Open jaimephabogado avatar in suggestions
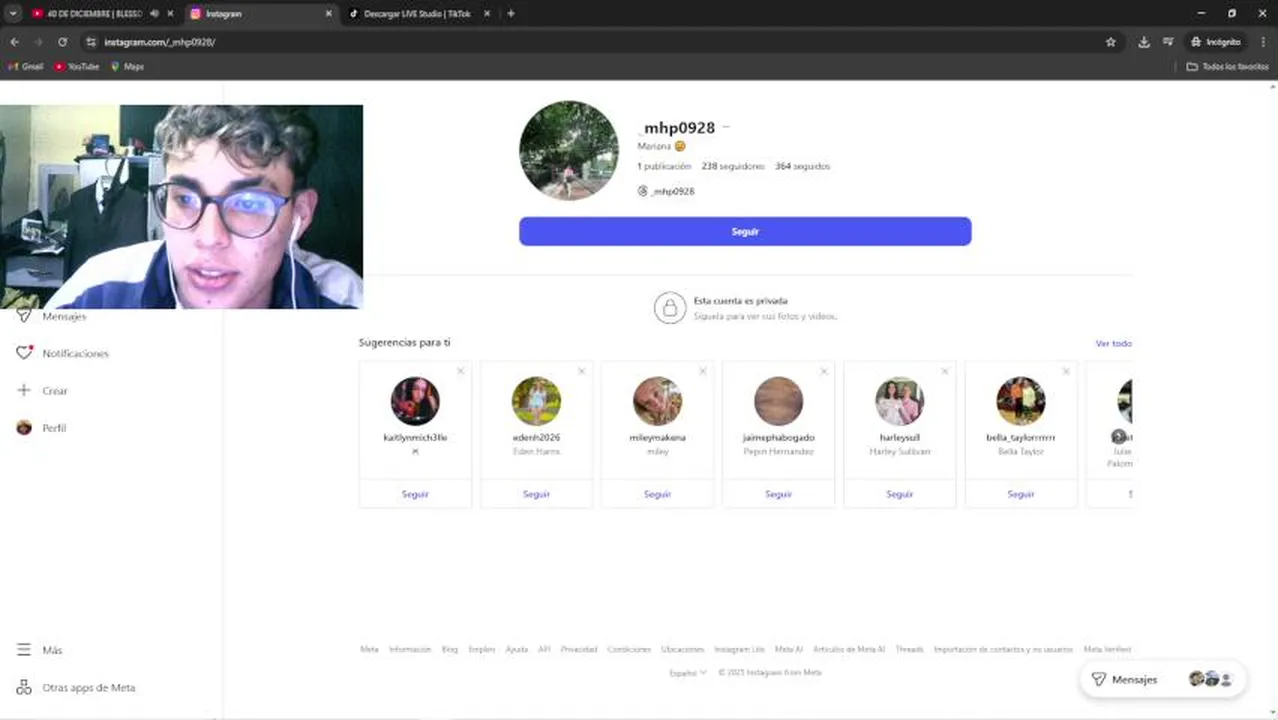This screenshot has height=720, width=1278. click(x=778, y=401)
